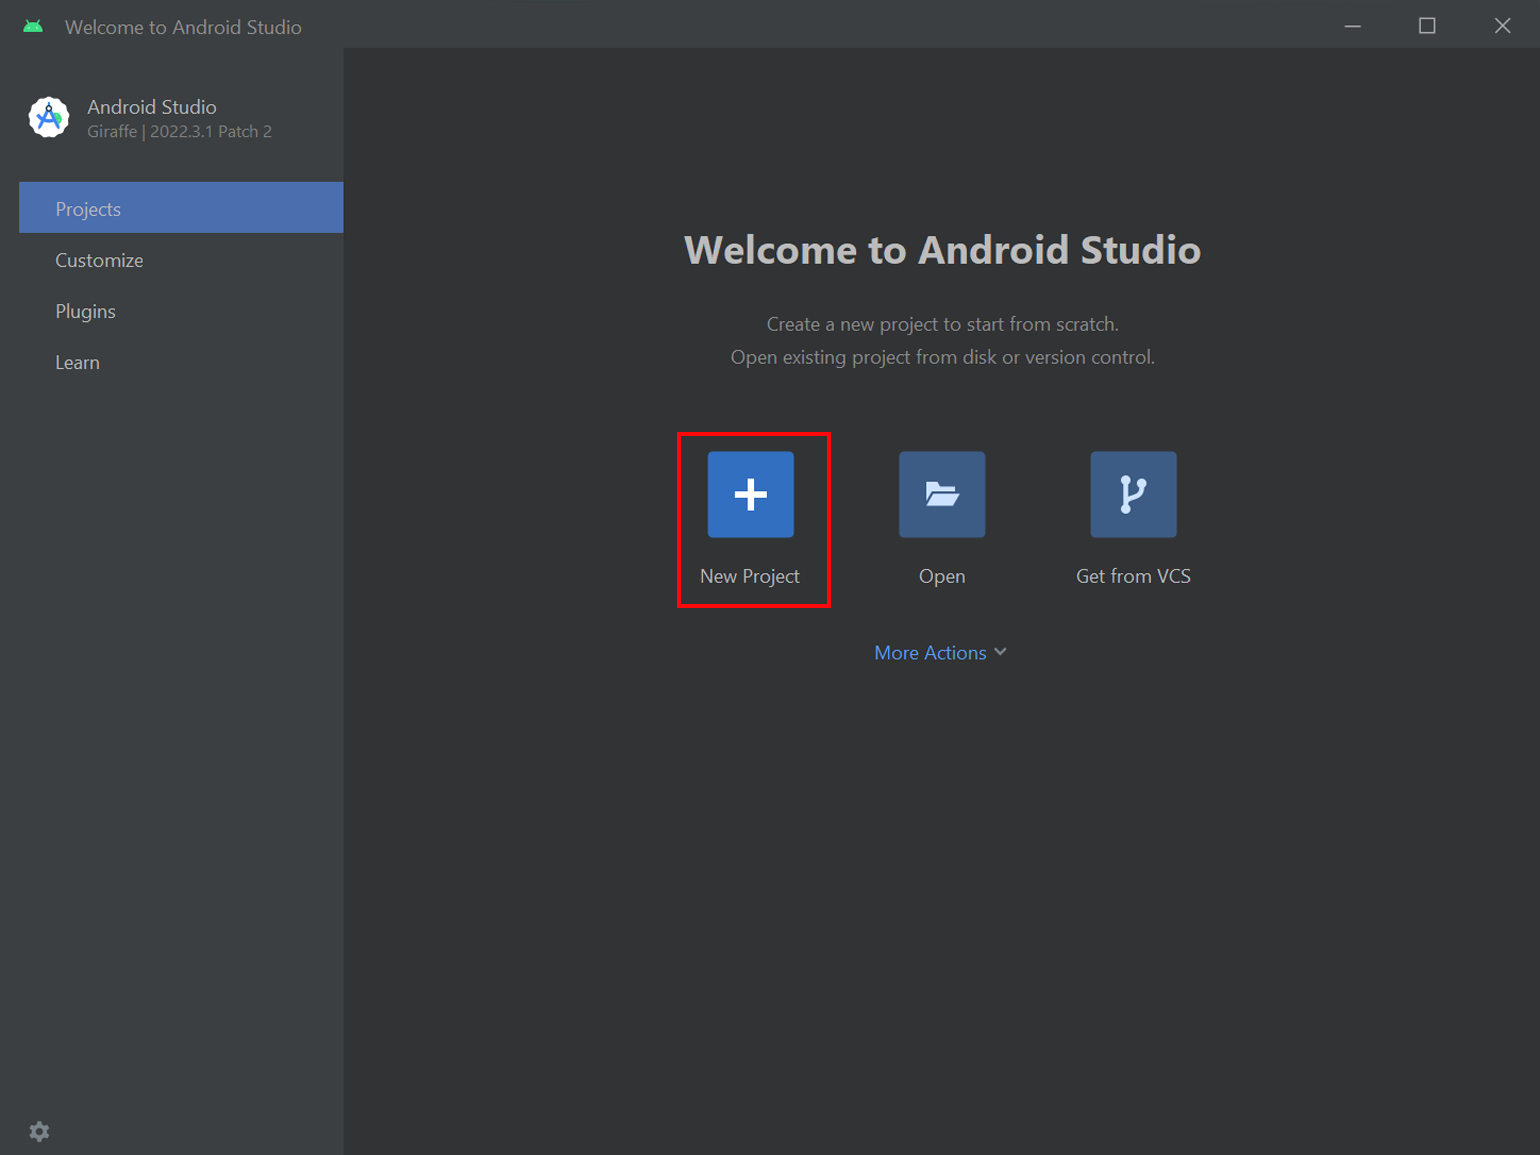The image size is (1540, 1155).
Task: Click the Welcome to Android Studio heading
Action: tap(942, 250)
